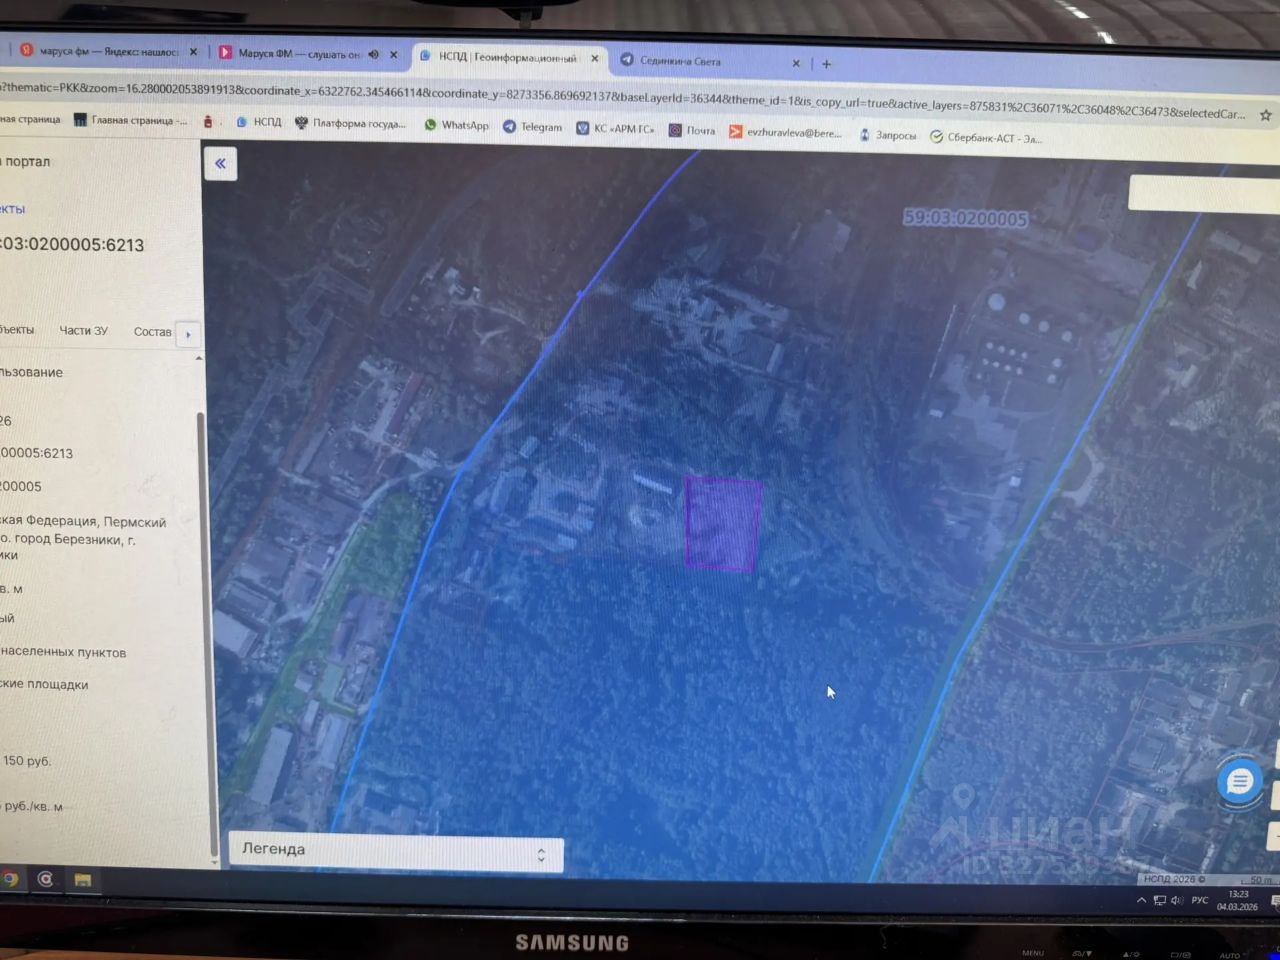Expand the Легенда dropdown
The image size is (1280, 960).
396,851
